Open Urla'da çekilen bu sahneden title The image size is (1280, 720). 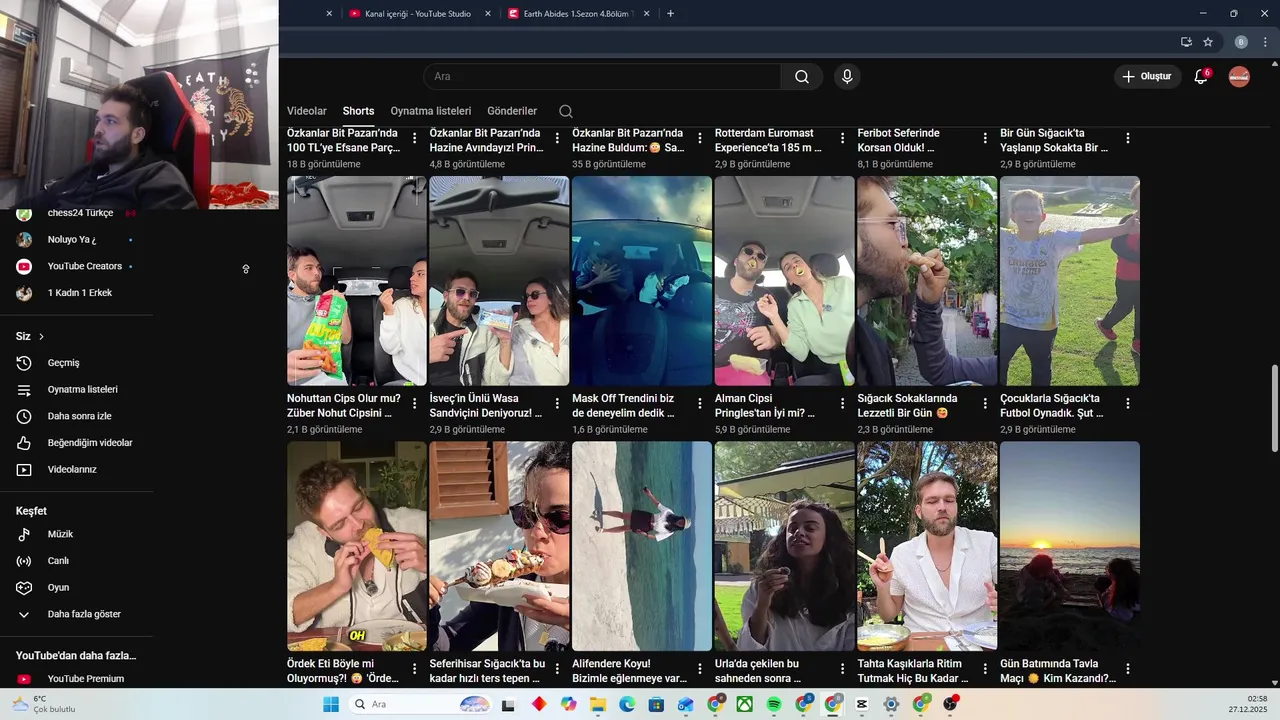757,671
